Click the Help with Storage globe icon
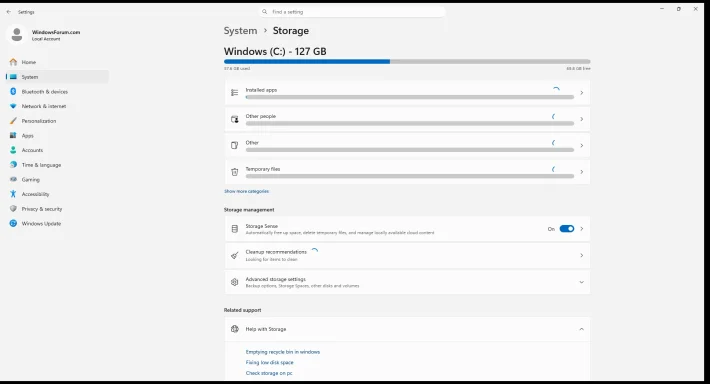710x384 pixels. point(235,329)
